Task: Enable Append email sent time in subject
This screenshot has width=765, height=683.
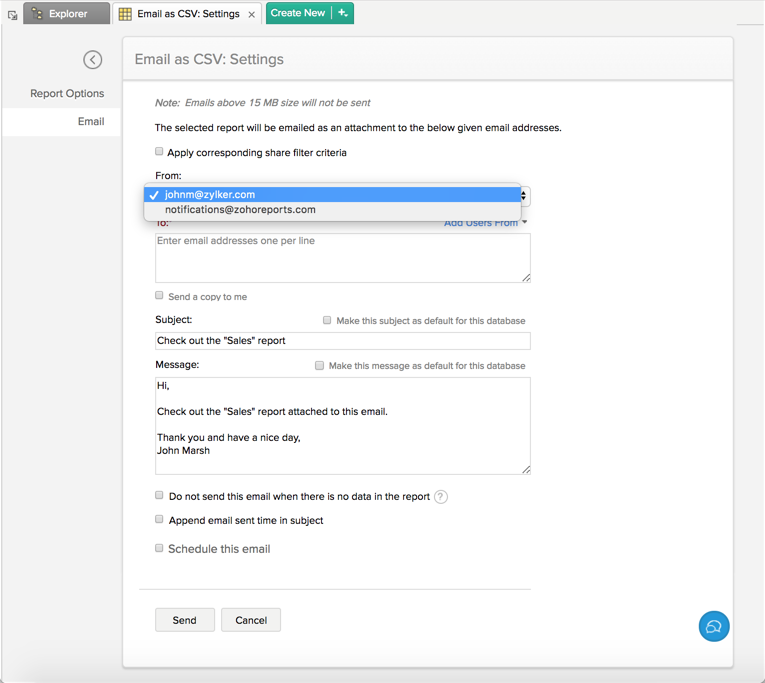Action: (159, 520)
